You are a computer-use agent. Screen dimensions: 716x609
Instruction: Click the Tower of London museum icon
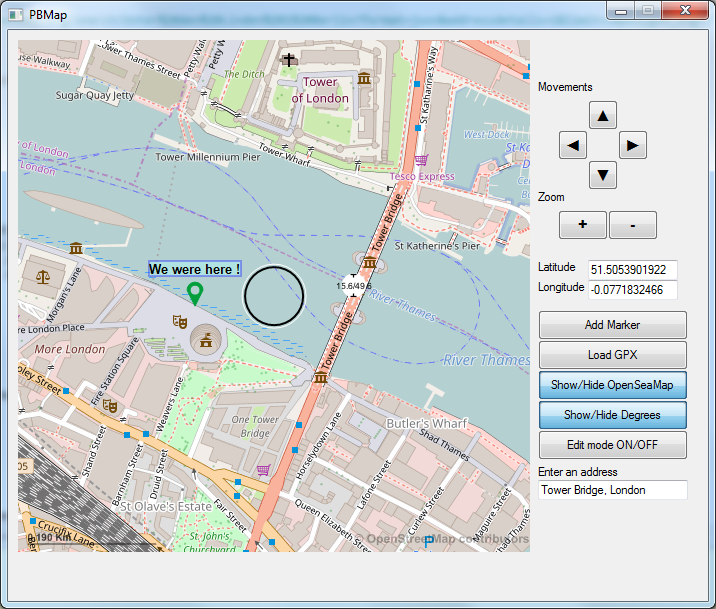(x=364, y=78)
